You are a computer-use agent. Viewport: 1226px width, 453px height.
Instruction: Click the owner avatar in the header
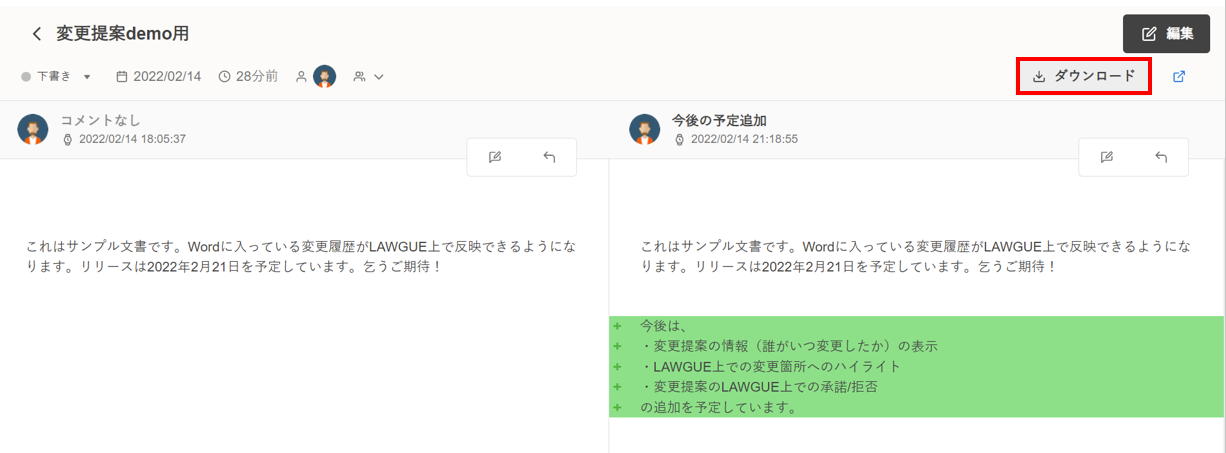click(x=324, y=76)
